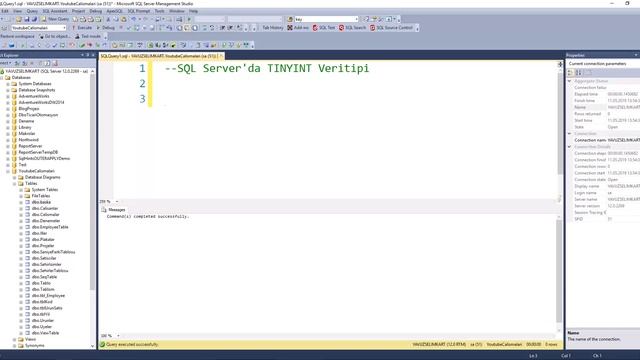Image resolution: width=640 pixels, height=360 pixels.
Task: Click the Test mode icon
Action: [x=77, y=36]
